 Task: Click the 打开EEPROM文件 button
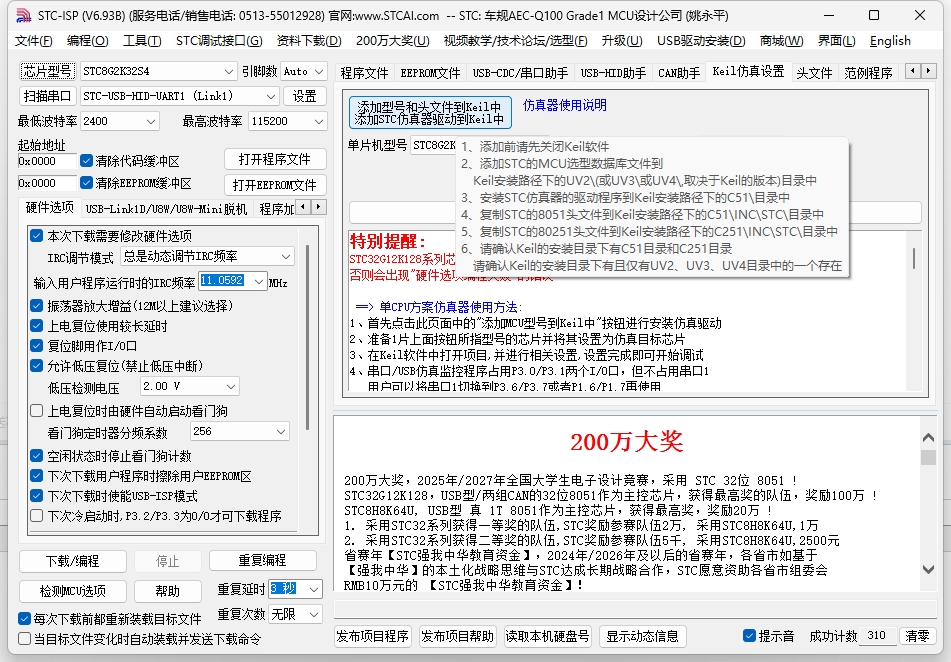(x=275, y=185)
